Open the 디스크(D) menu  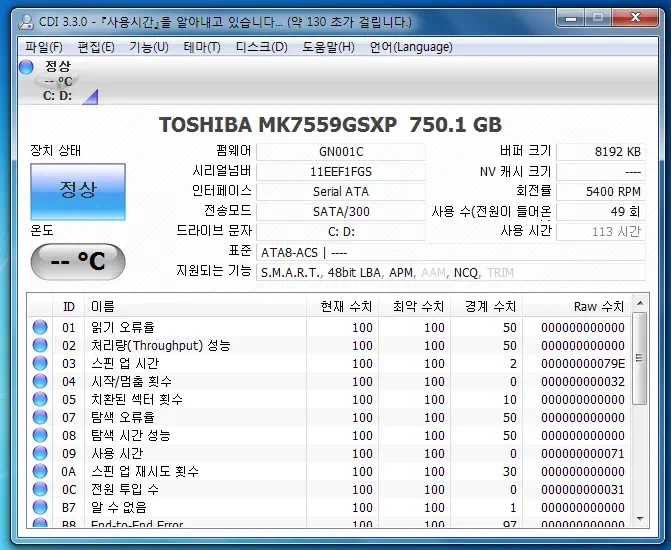point(261,47)
